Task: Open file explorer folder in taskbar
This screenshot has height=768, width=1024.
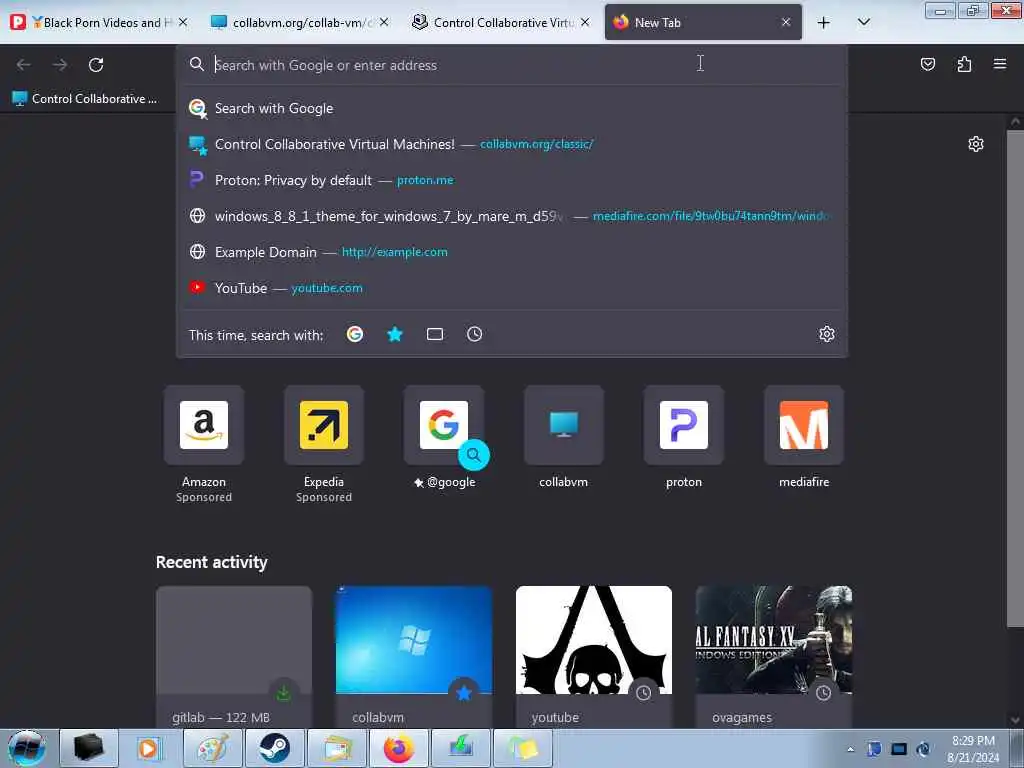Action: (x=336, y=748)
